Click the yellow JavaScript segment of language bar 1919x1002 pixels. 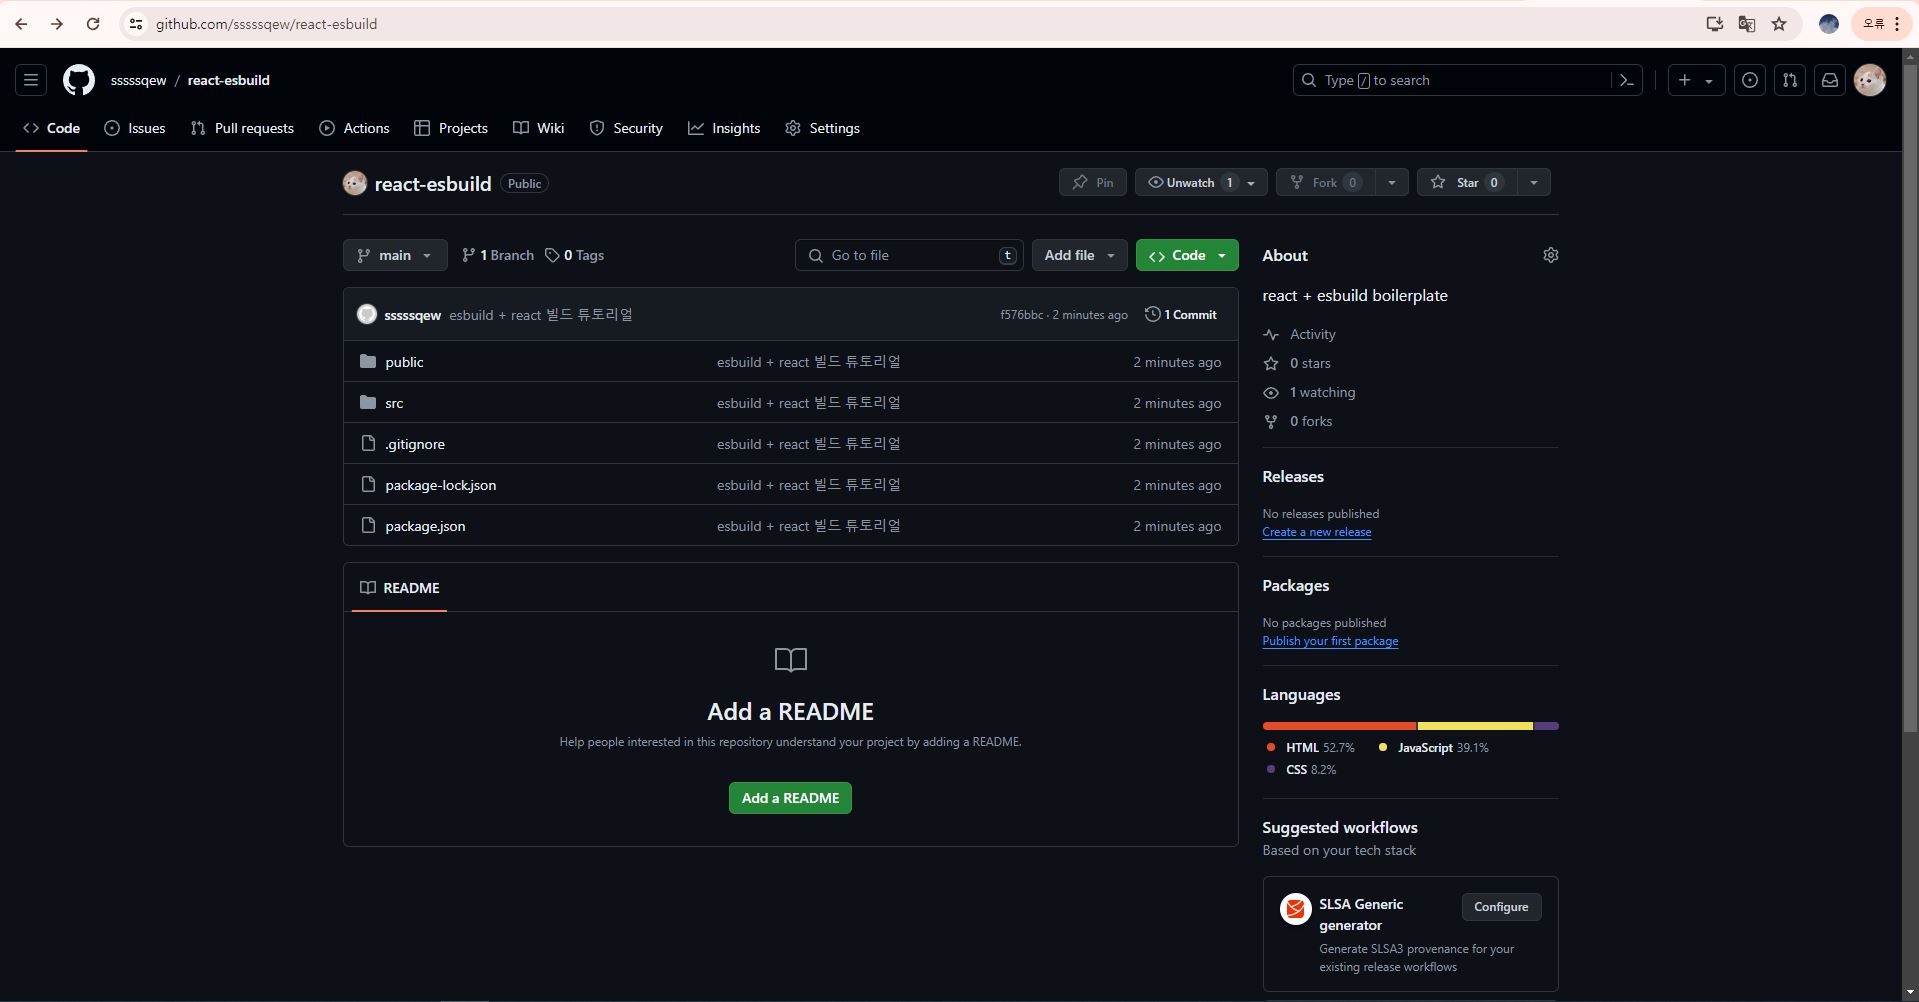point(1475,726)
